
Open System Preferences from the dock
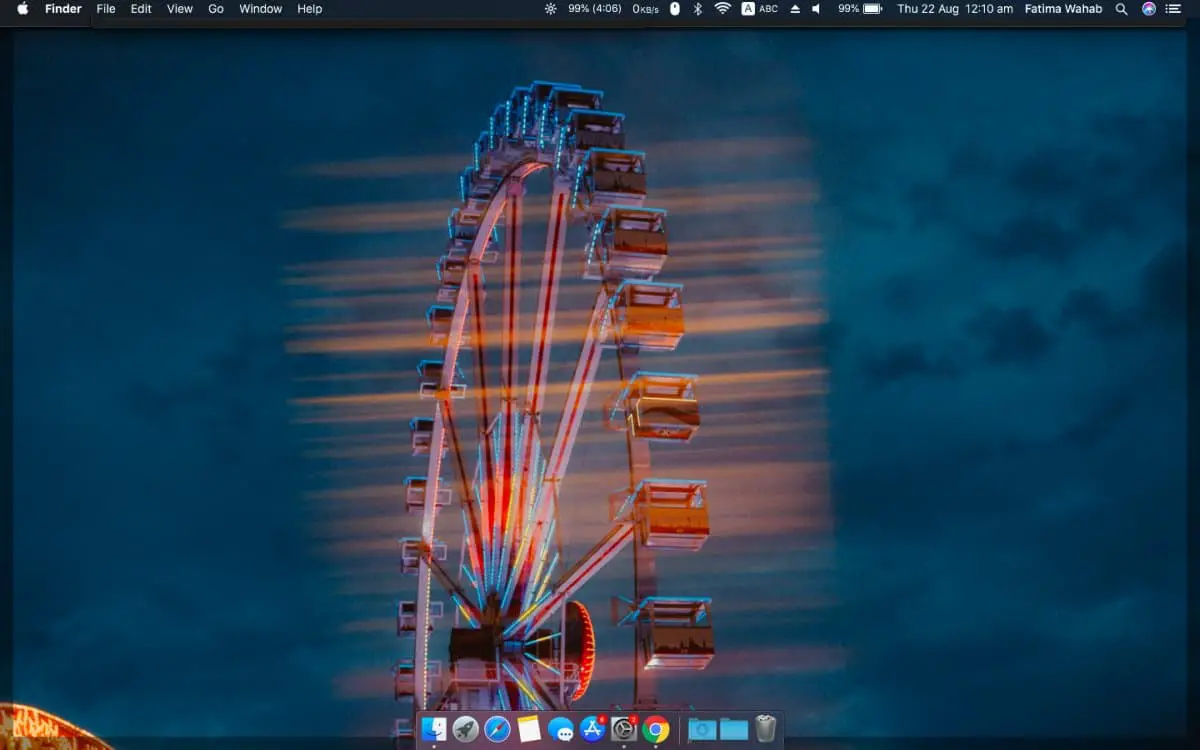point(624,729)
